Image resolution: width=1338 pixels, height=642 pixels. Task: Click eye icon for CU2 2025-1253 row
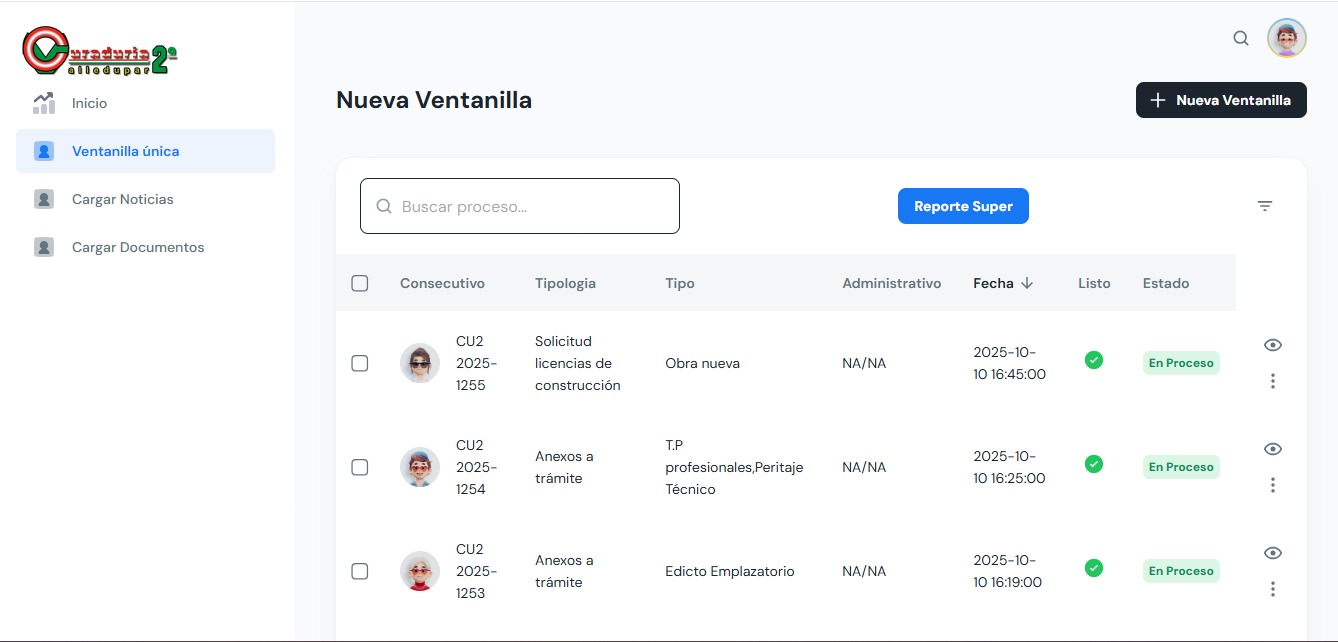[1272, 553]
